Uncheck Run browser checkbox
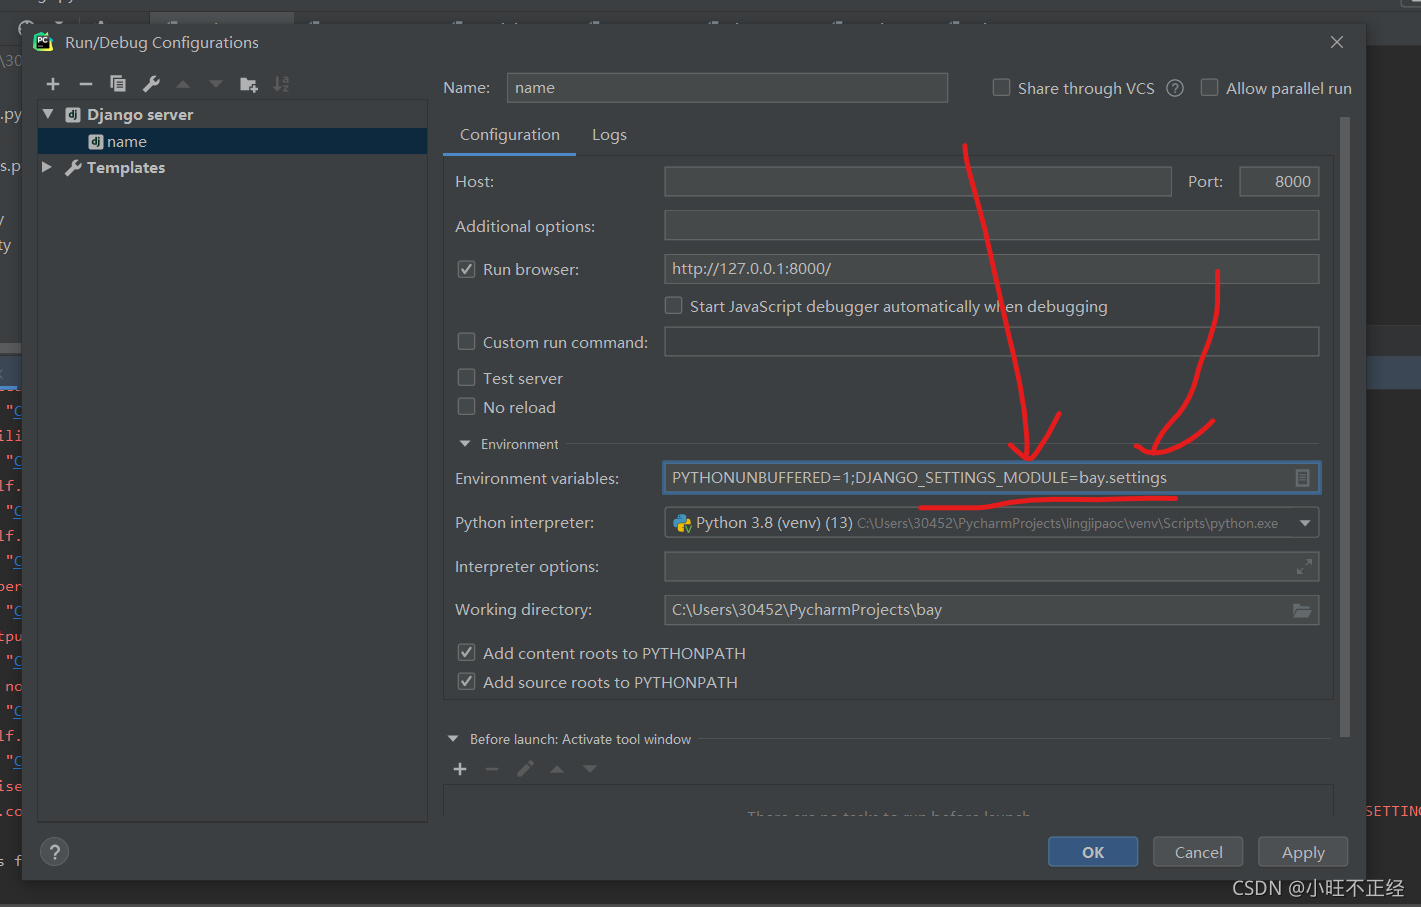The height and width of the screenshot is (907, 1421). [466, 269]
